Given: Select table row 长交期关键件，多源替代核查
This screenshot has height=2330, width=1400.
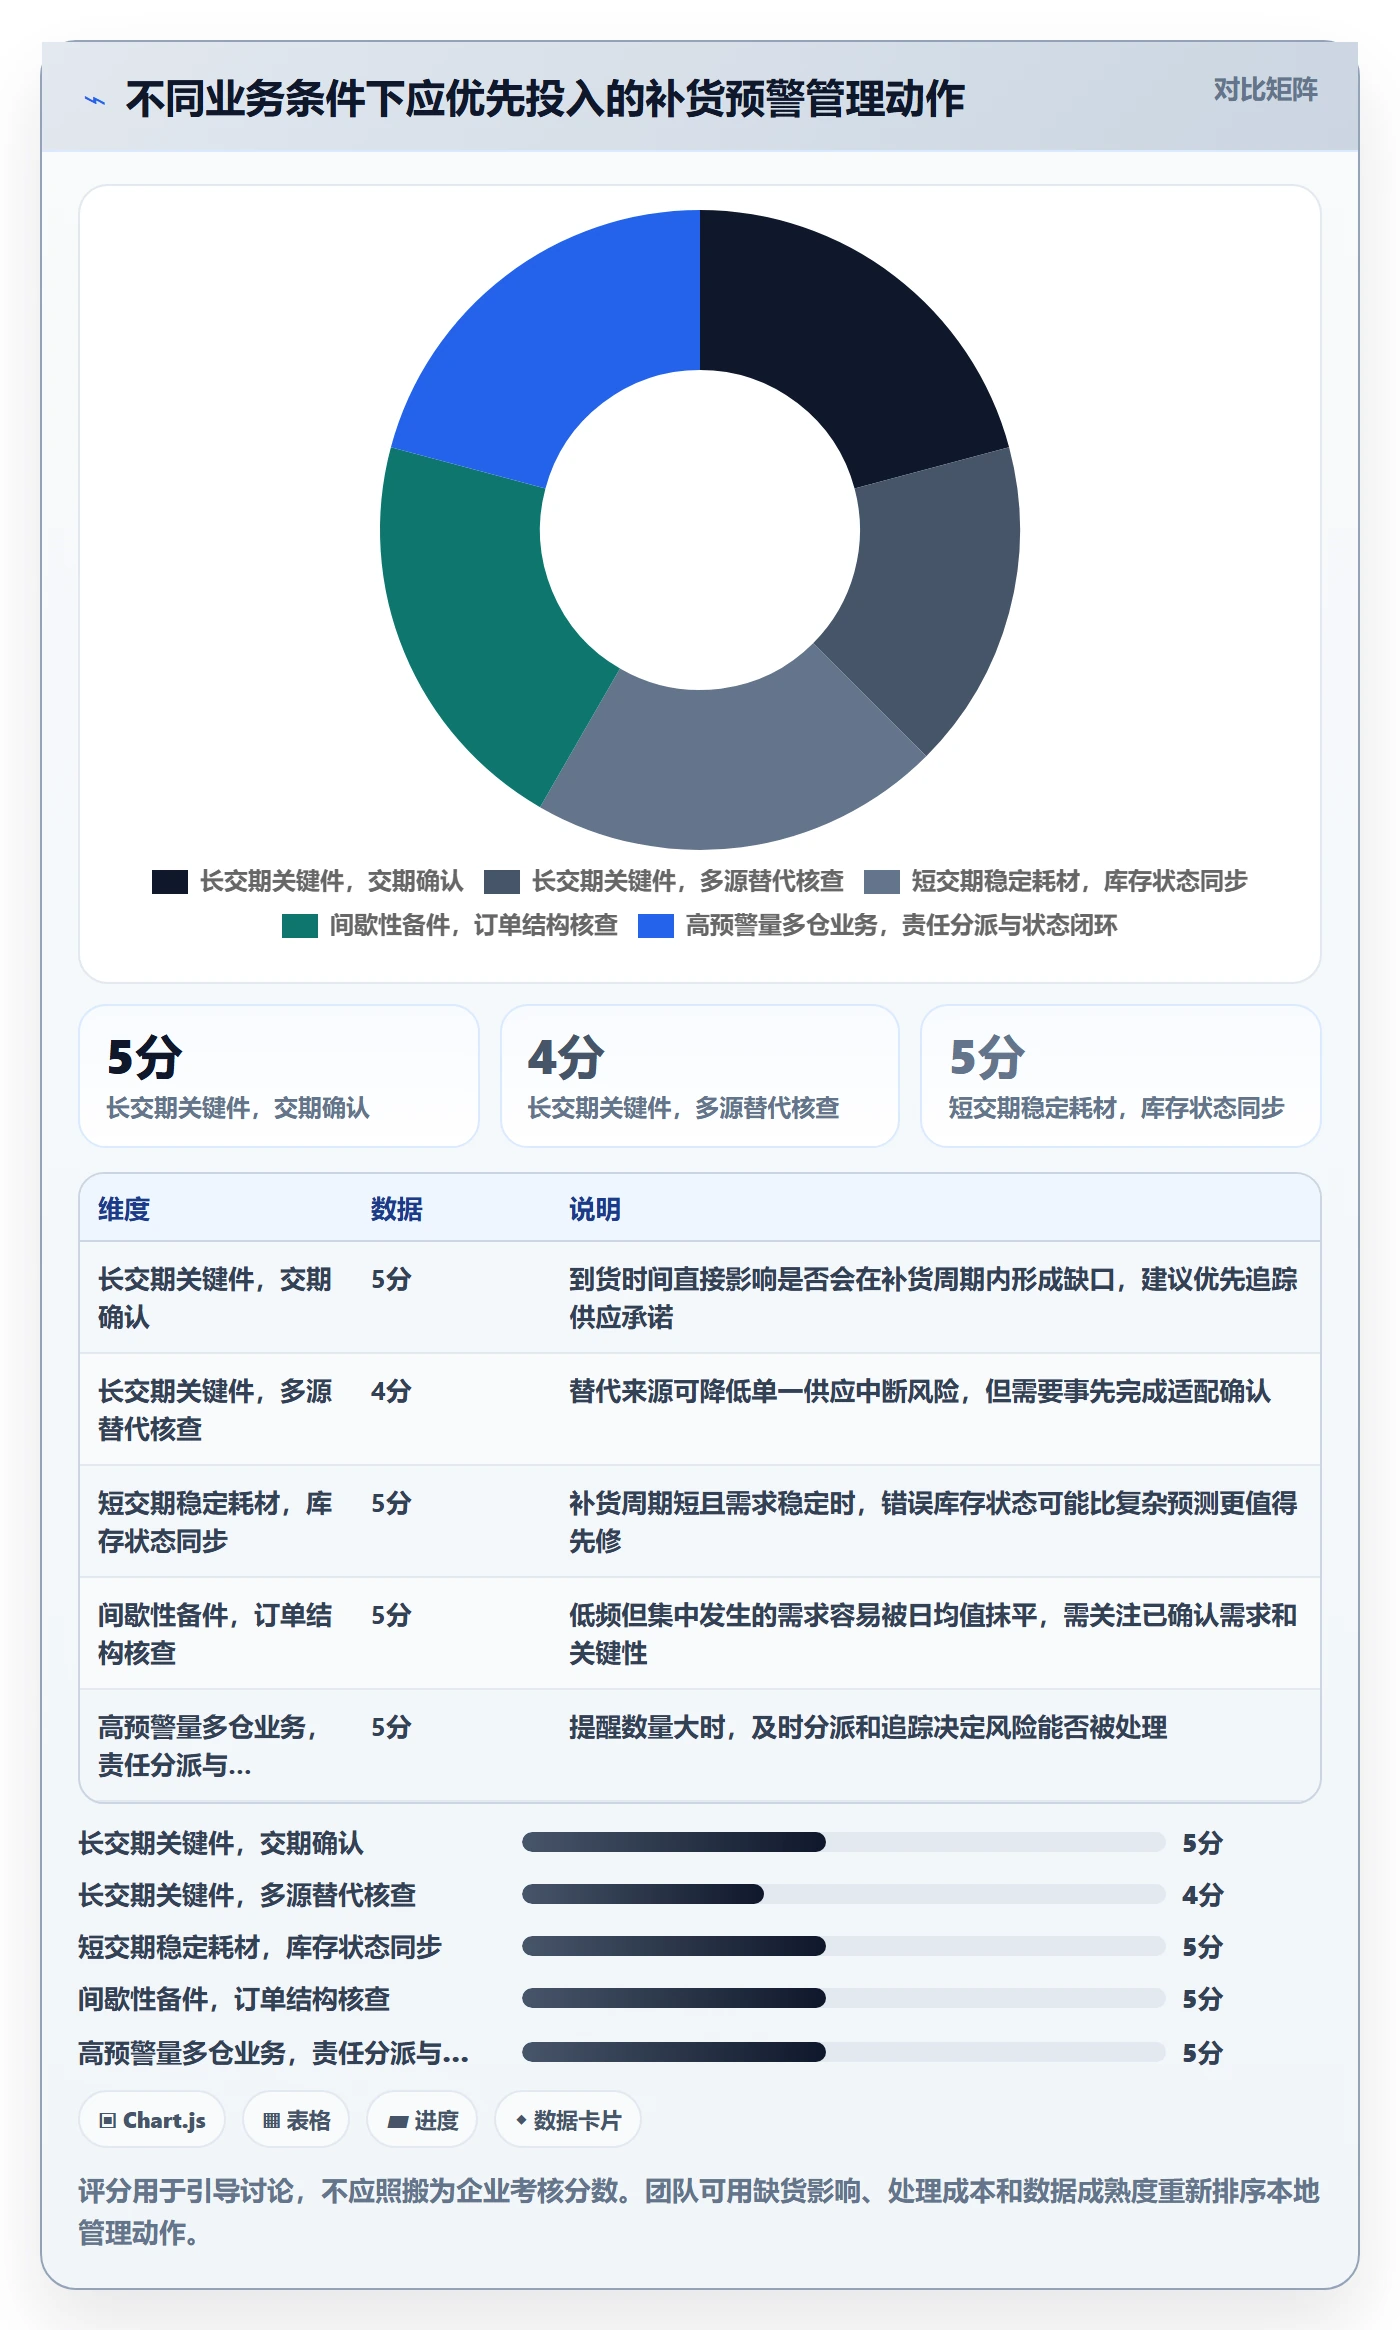Looking at the screenshot, I should pyautogui.click(x=700, y=1410).
